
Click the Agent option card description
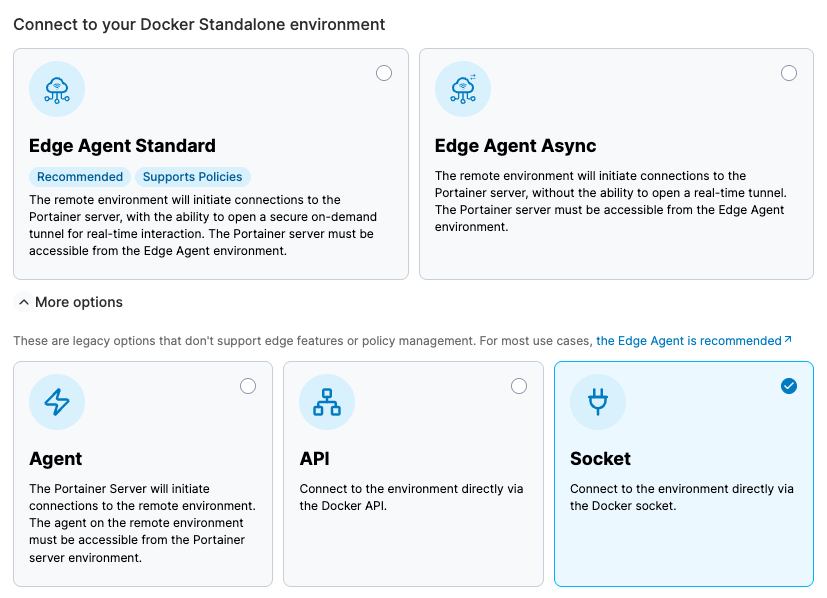point(141,523)
